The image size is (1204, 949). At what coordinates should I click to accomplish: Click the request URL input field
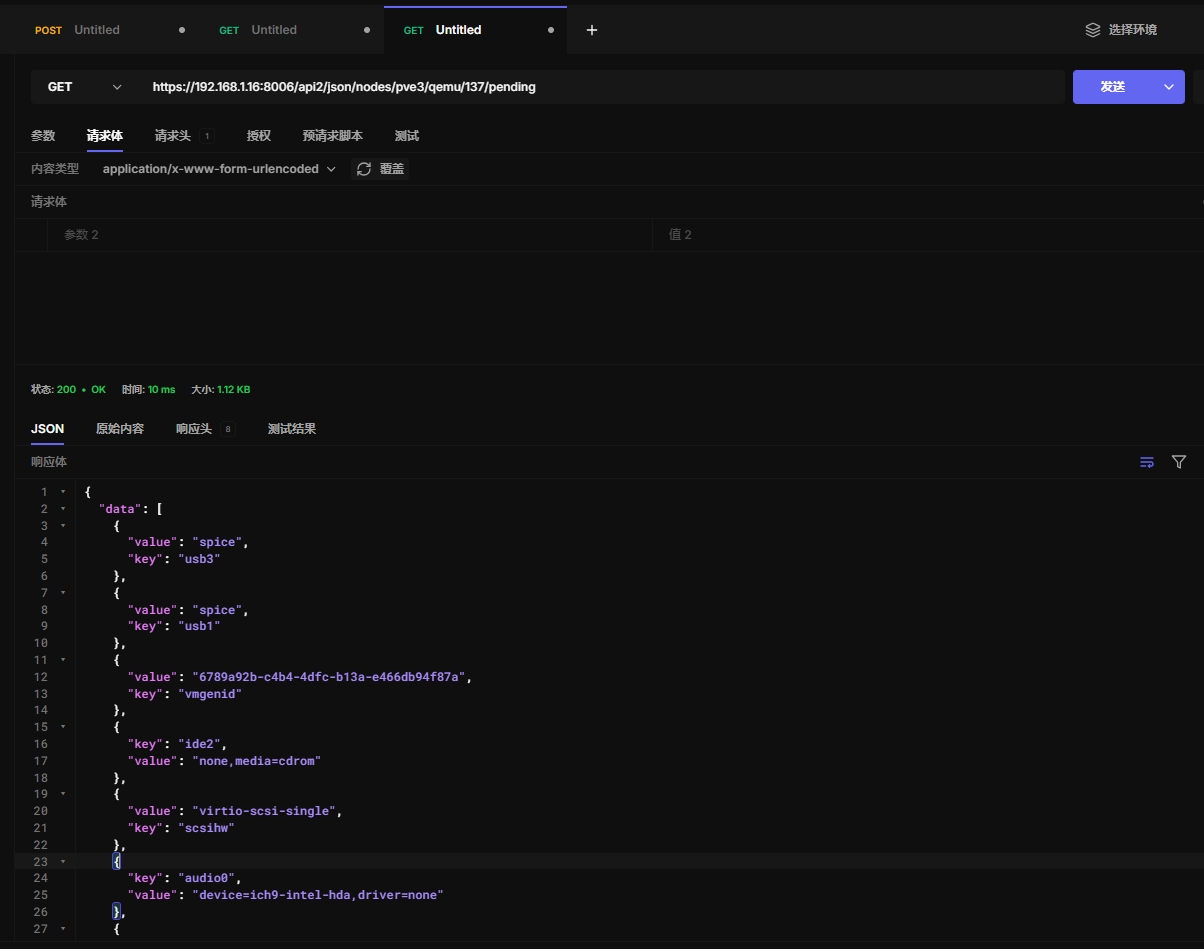pyautogui.click(x=600, y=87)
